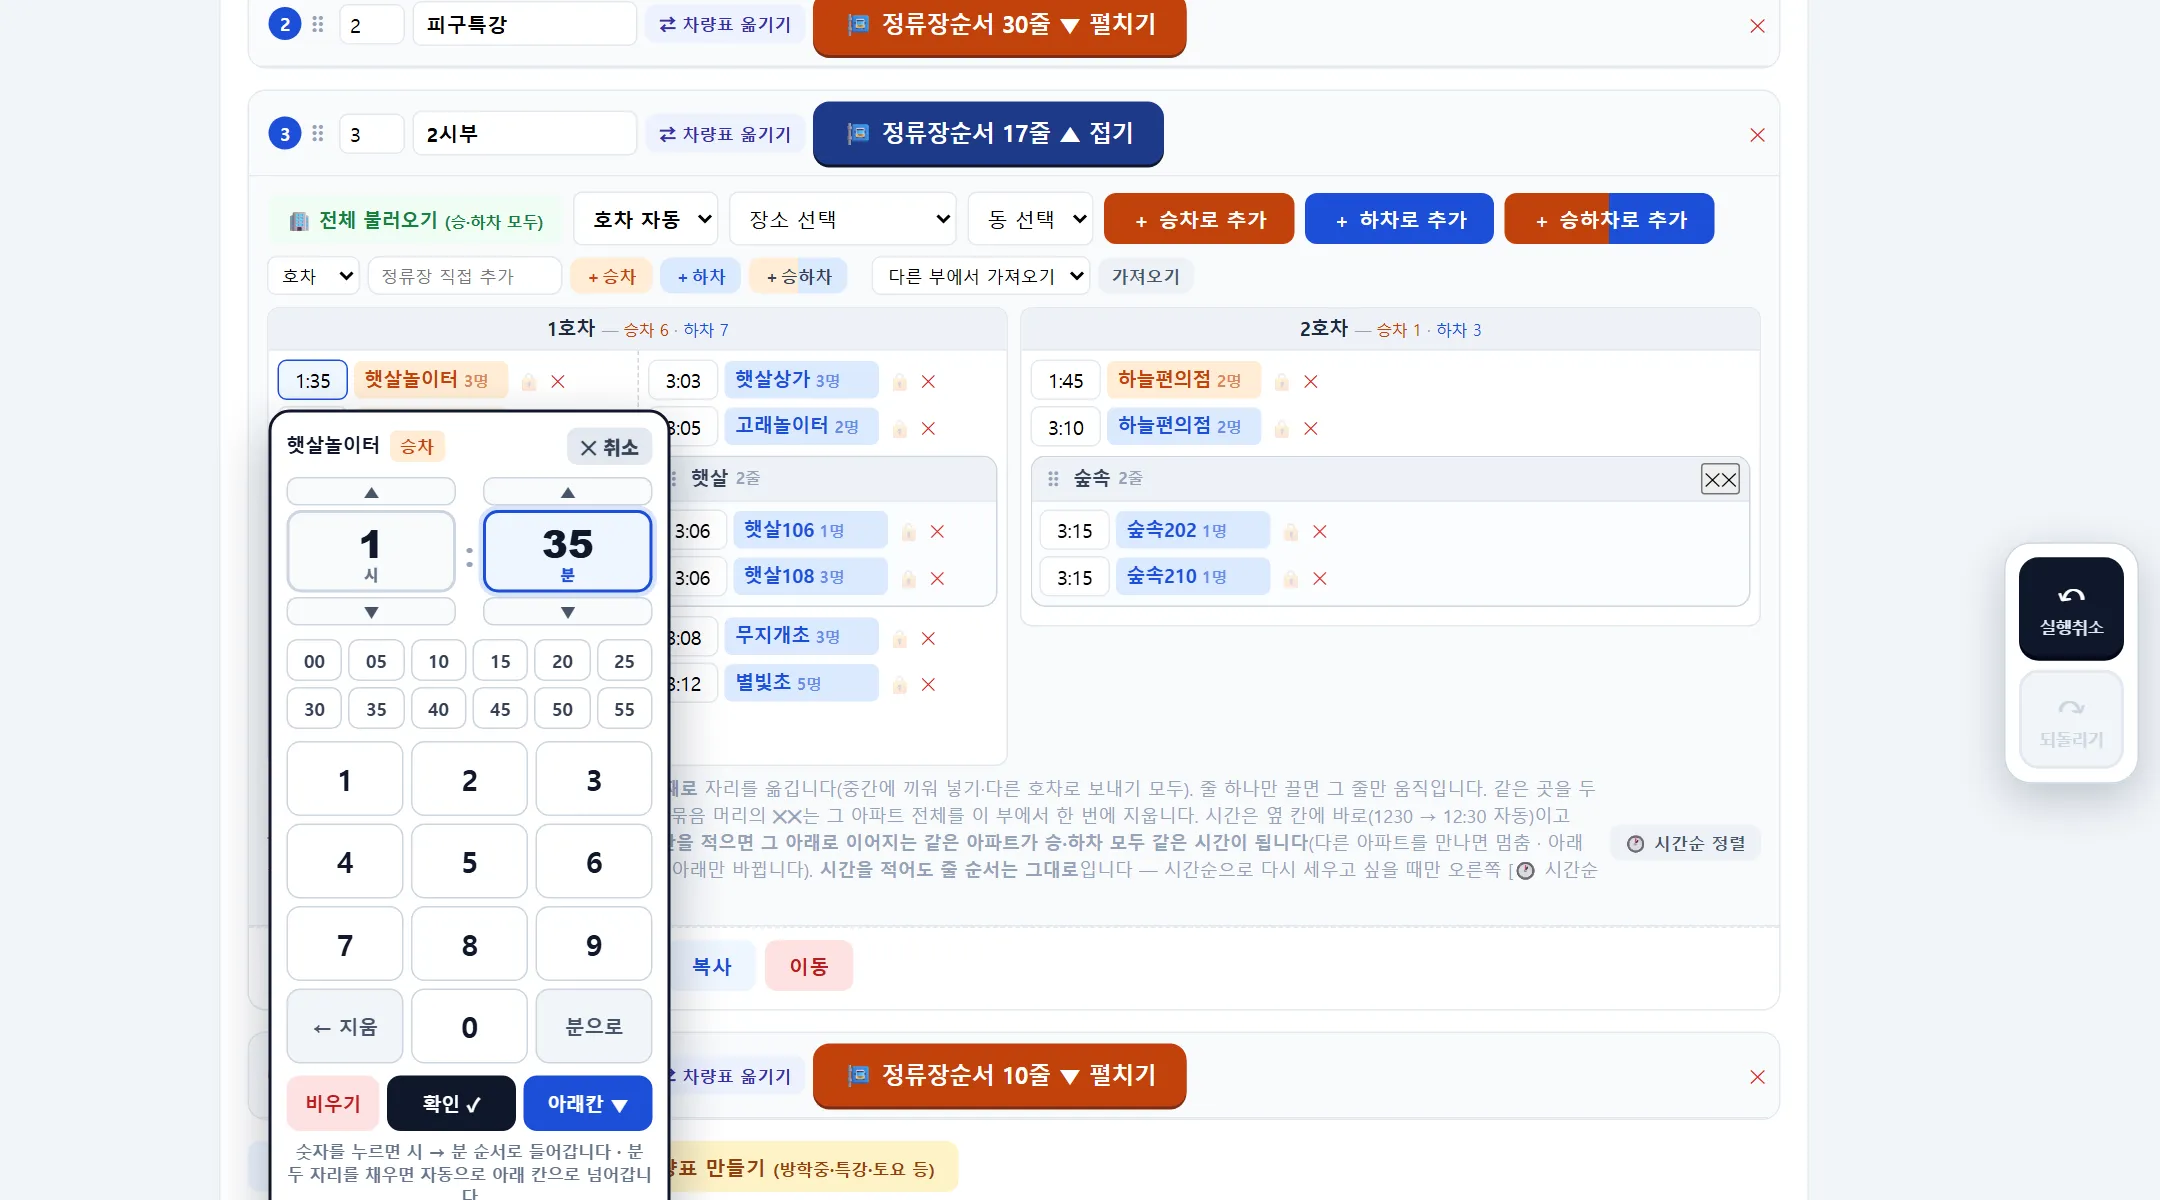Toggle lock on the 햇살놀이터 stop

(529, 381)
